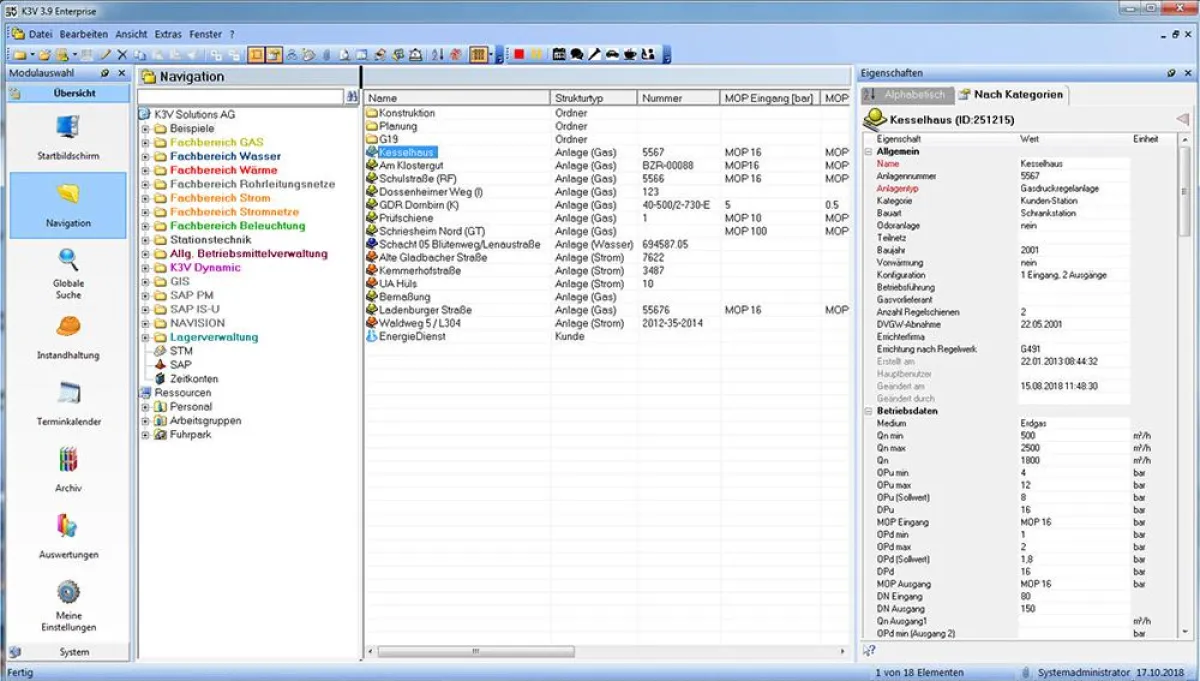This screenshot has width=1200, height=681.
Task: Open the Extras menu
Action: tap(168, 34)
